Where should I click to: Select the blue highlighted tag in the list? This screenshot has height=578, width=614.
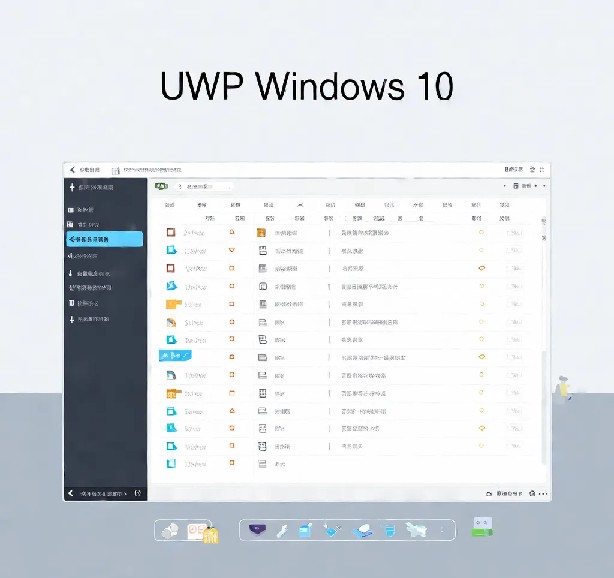click(x=175, y=356)
